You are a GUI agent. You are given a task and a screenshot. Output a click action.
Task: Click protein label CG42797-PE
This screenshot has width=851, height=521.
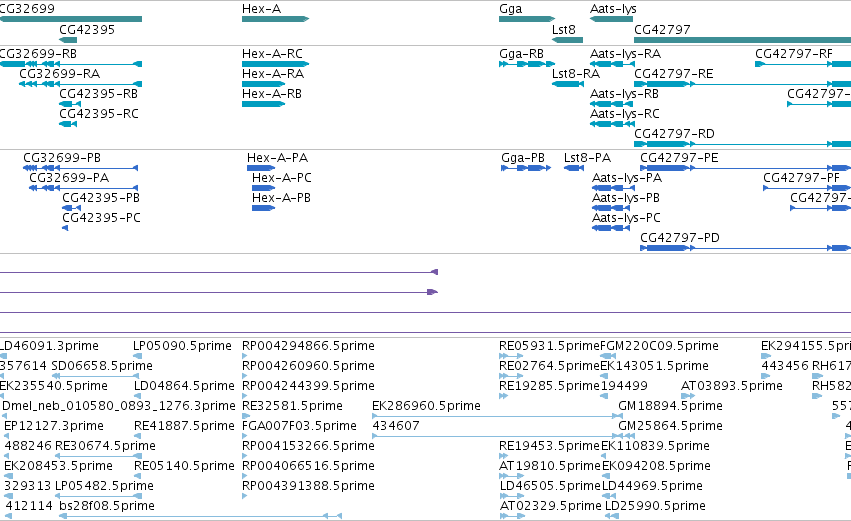tap(679, 158)
